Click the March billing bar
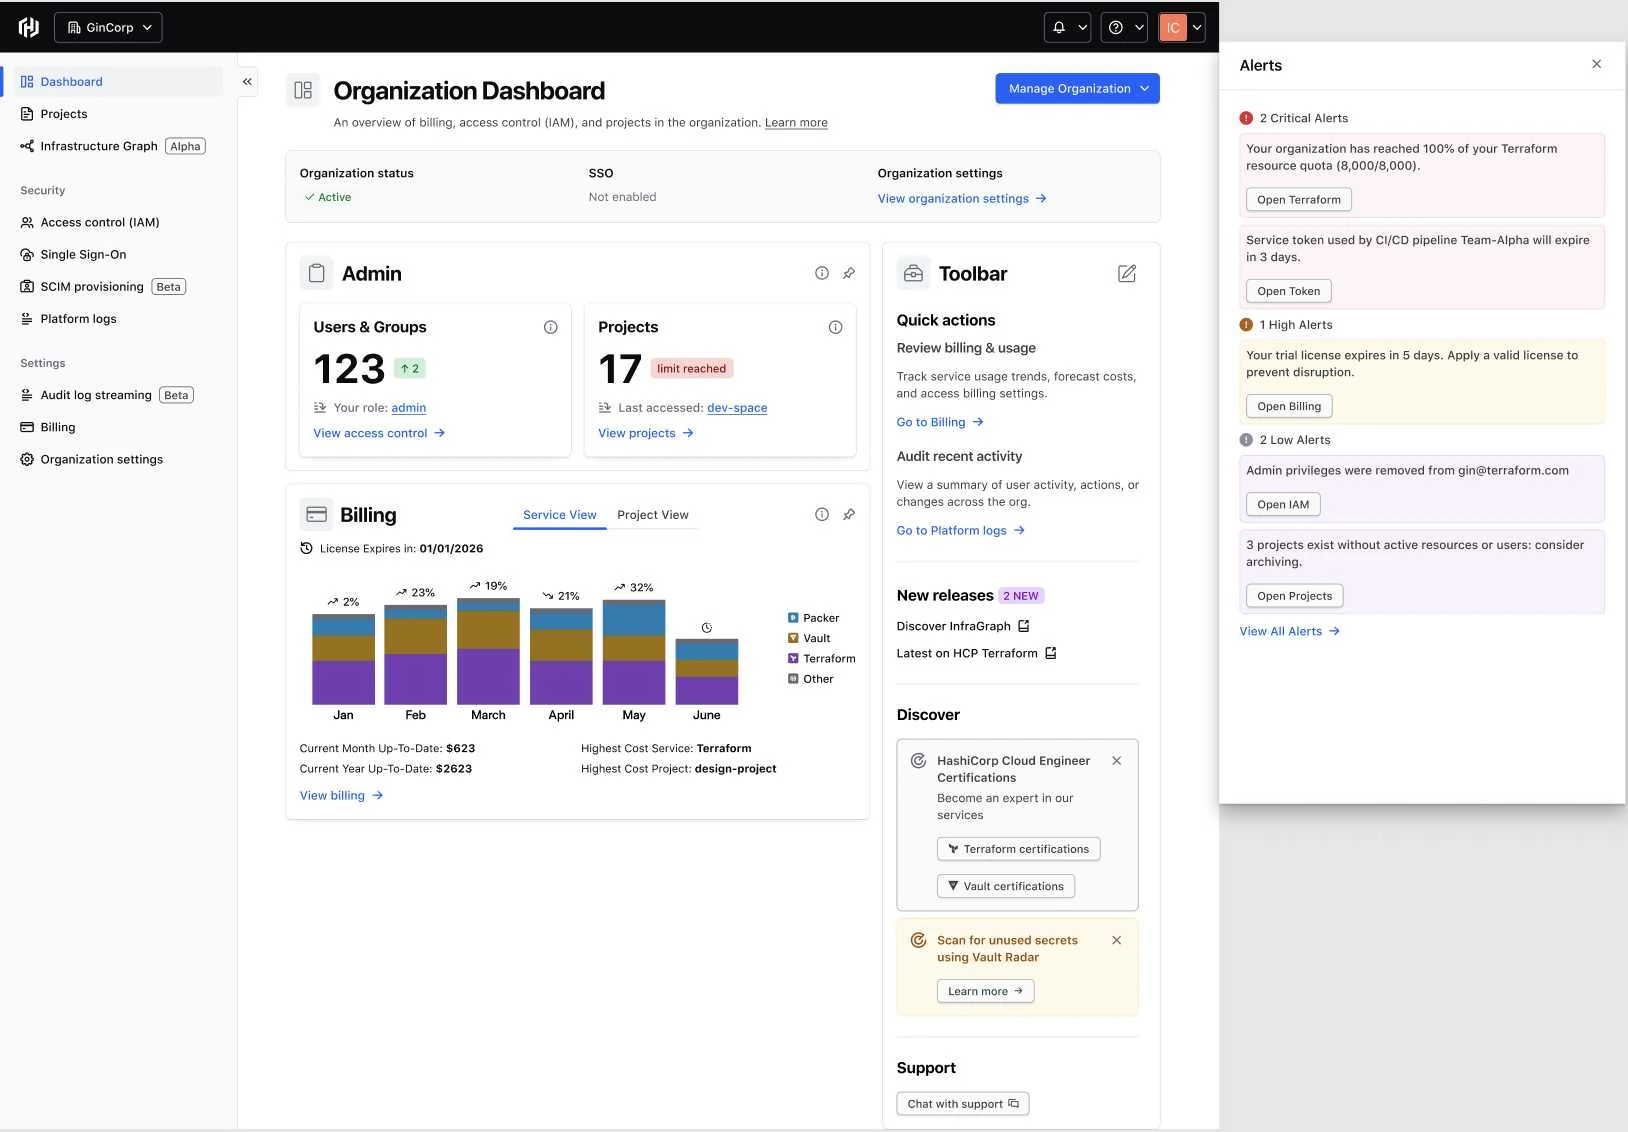 (x=488, y=651)
